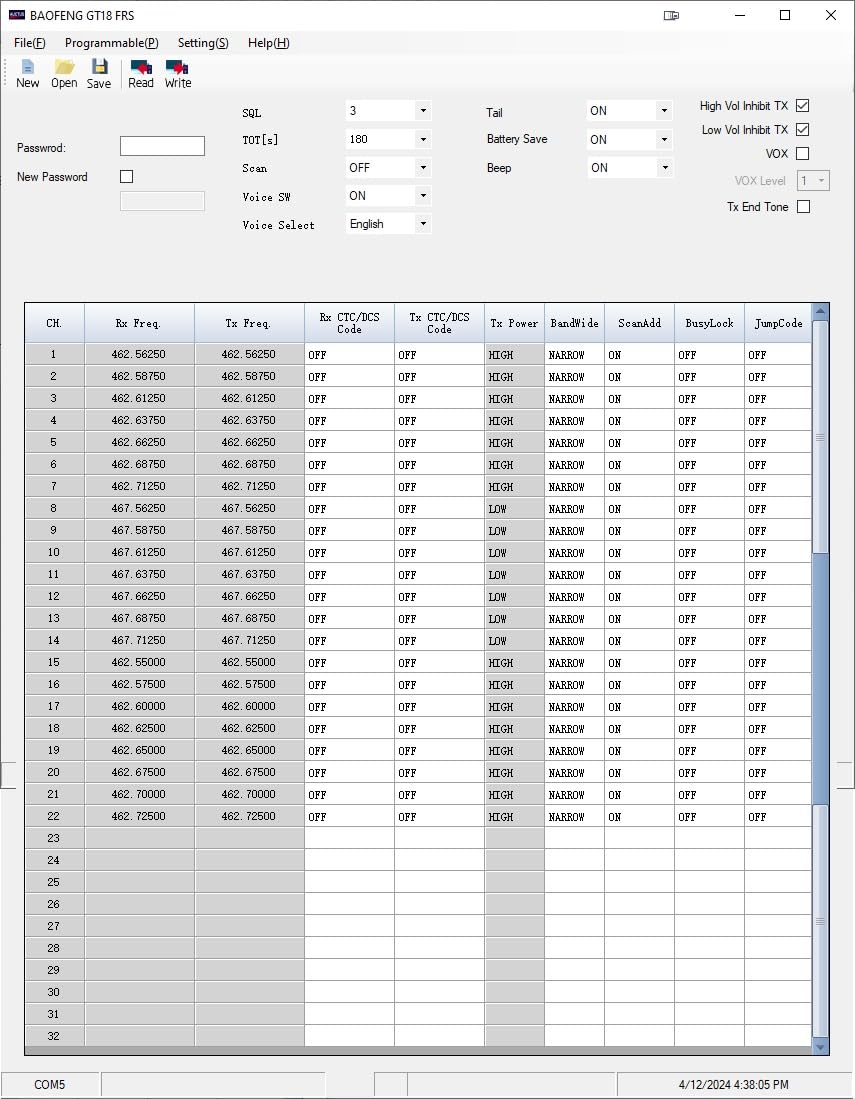Expand the SQL dropdown
The image size is (855, 1099).
tap(423, 111)
